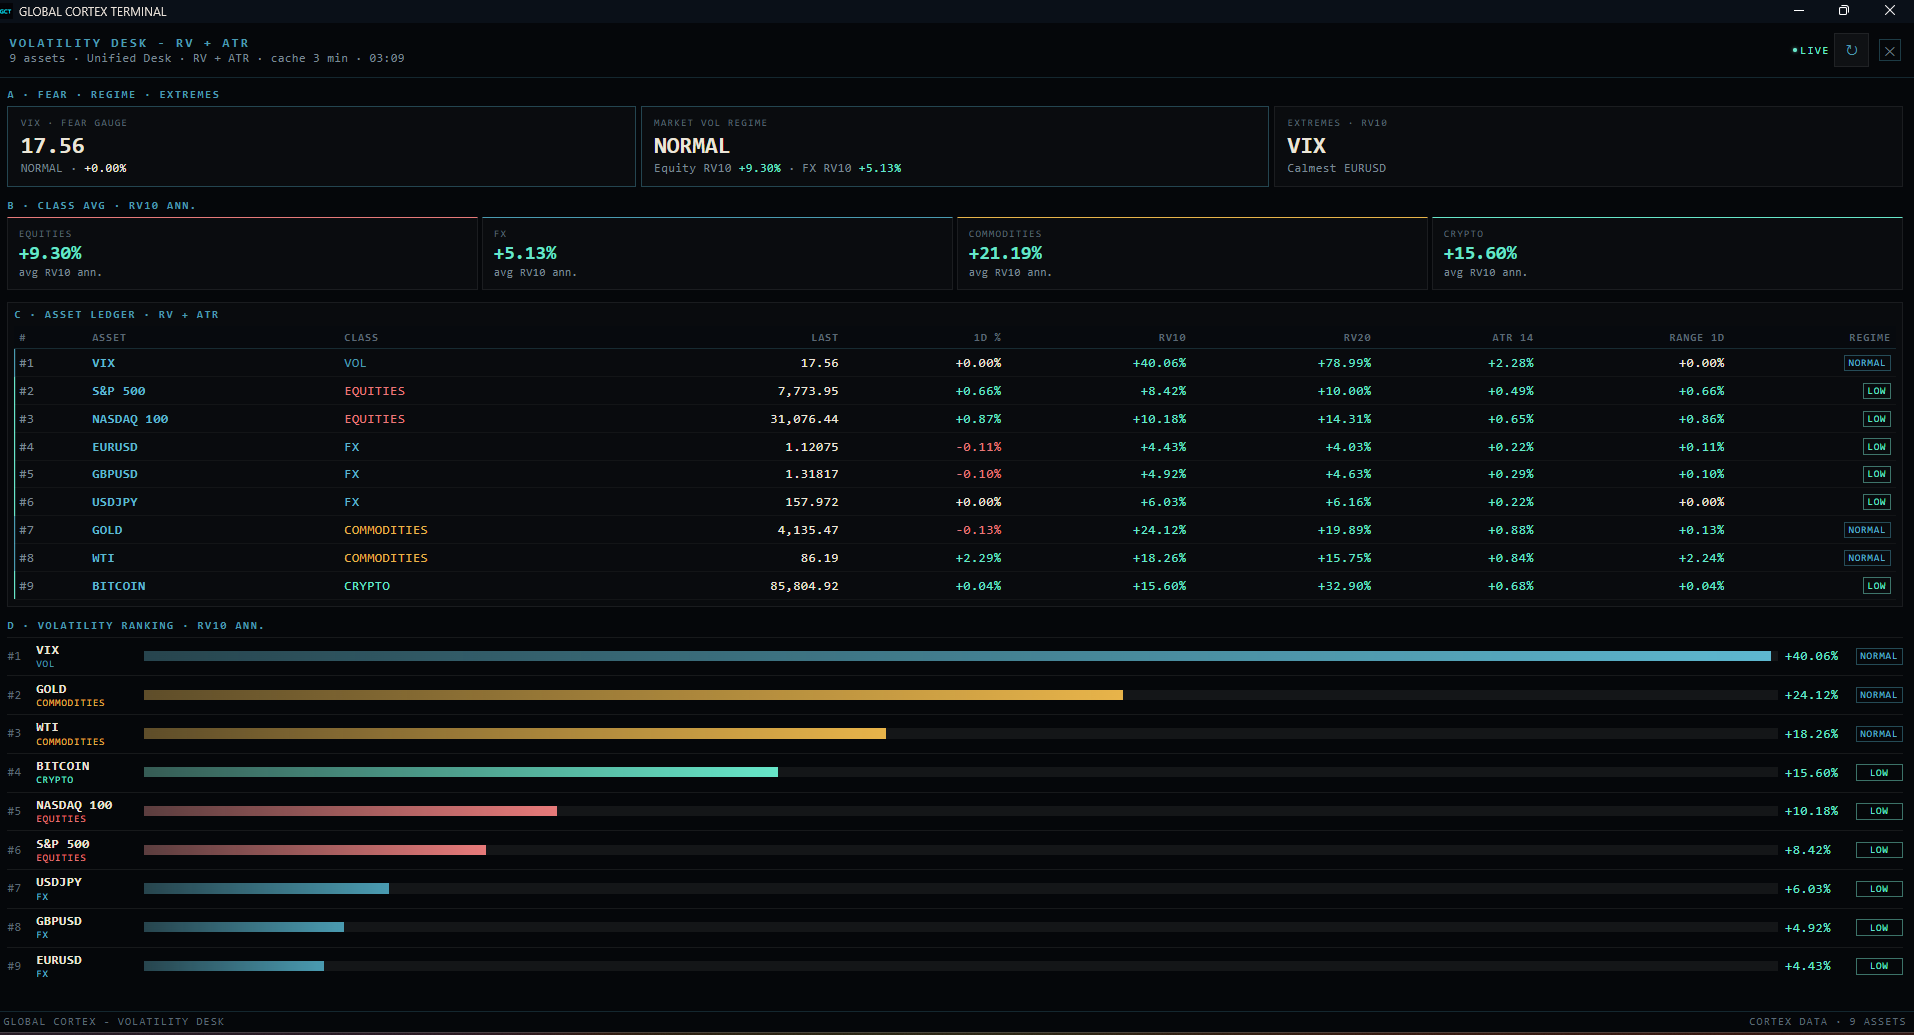Sort ledger by LAST column header

coord(825,338)
